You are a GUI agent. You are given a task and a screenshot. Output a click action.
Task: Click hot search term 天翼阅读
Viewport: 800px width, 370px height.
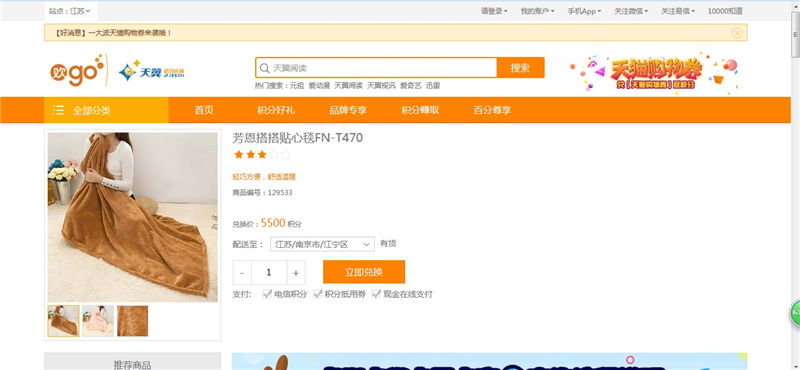[x=348, y=86]
